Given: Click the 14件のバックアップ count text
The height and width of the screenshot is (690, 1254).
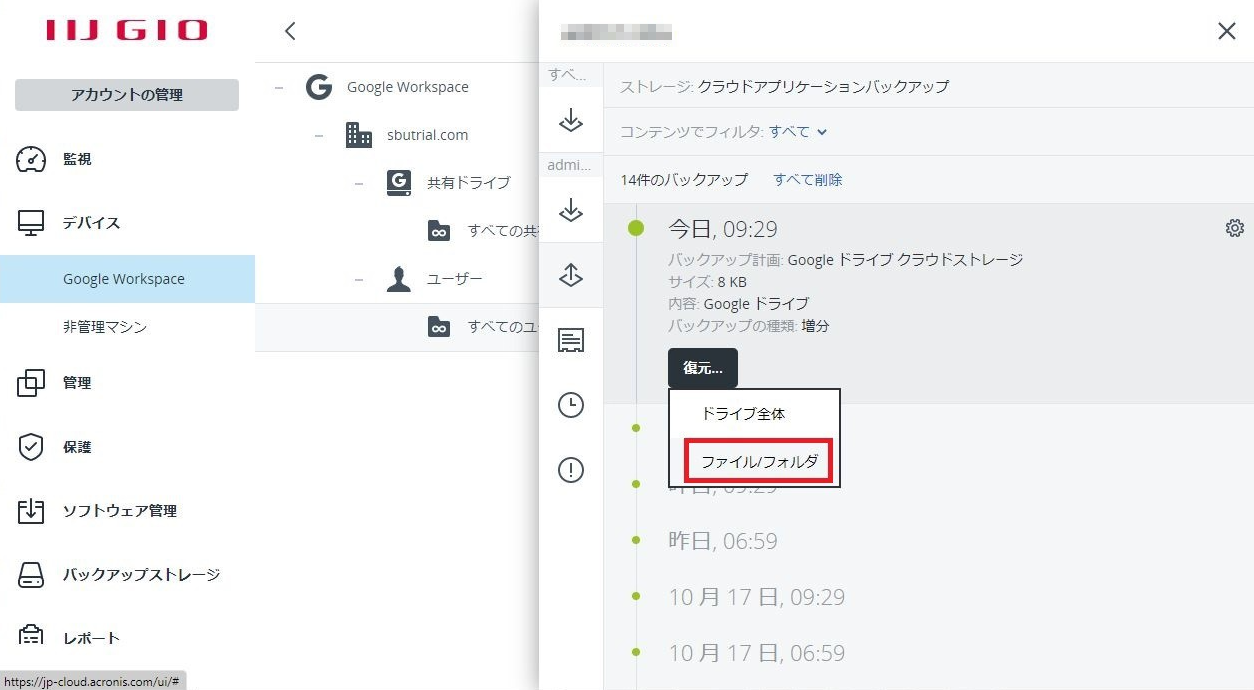Looking at the screenshot, I should pyautogui.click(x=684, y=180).
